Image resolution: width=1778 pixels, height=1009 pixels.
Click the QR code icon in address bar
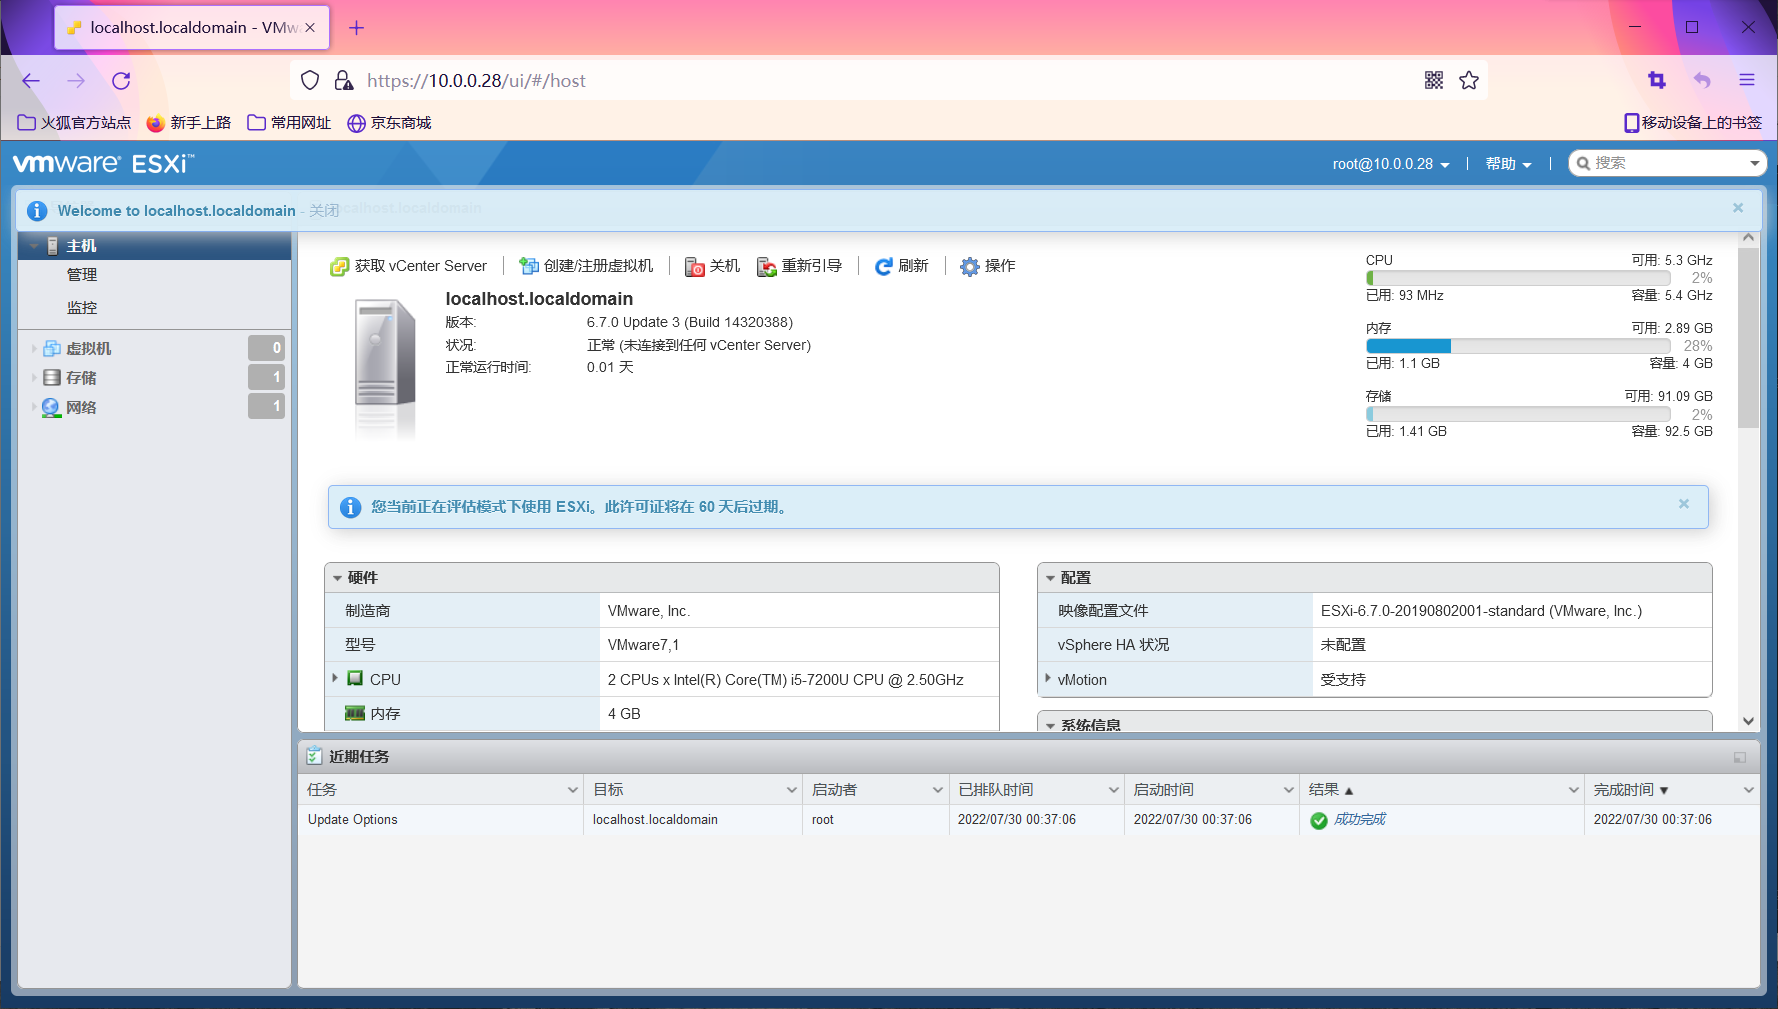pos(1434,80)
